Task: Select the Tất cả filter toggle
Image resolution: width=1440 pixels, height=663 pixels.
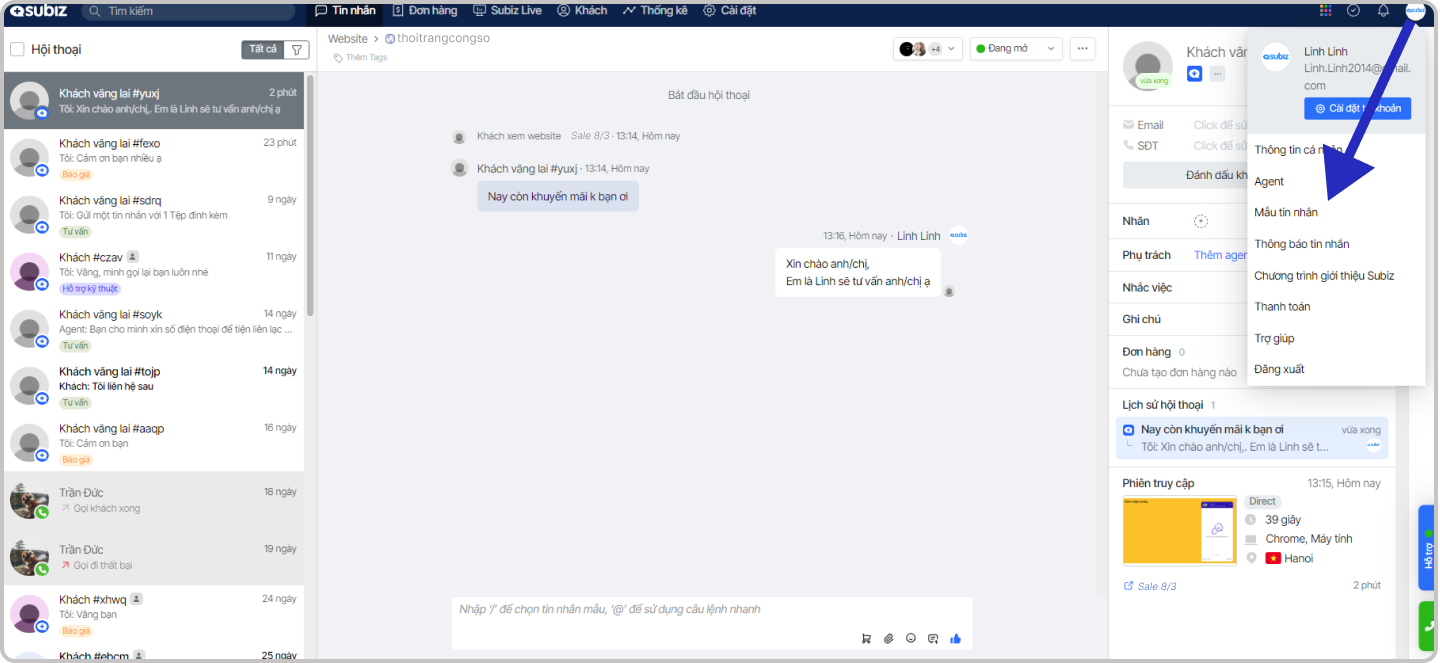Action: pos(263,49)
